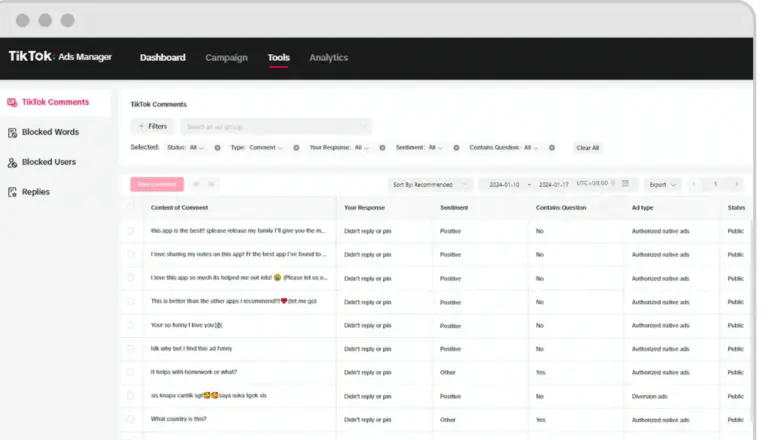Image resolution: width=768 pixels, height=440 pixels.
Task: Click the 2024-01-17 end date field
Action: pos(553,185)
